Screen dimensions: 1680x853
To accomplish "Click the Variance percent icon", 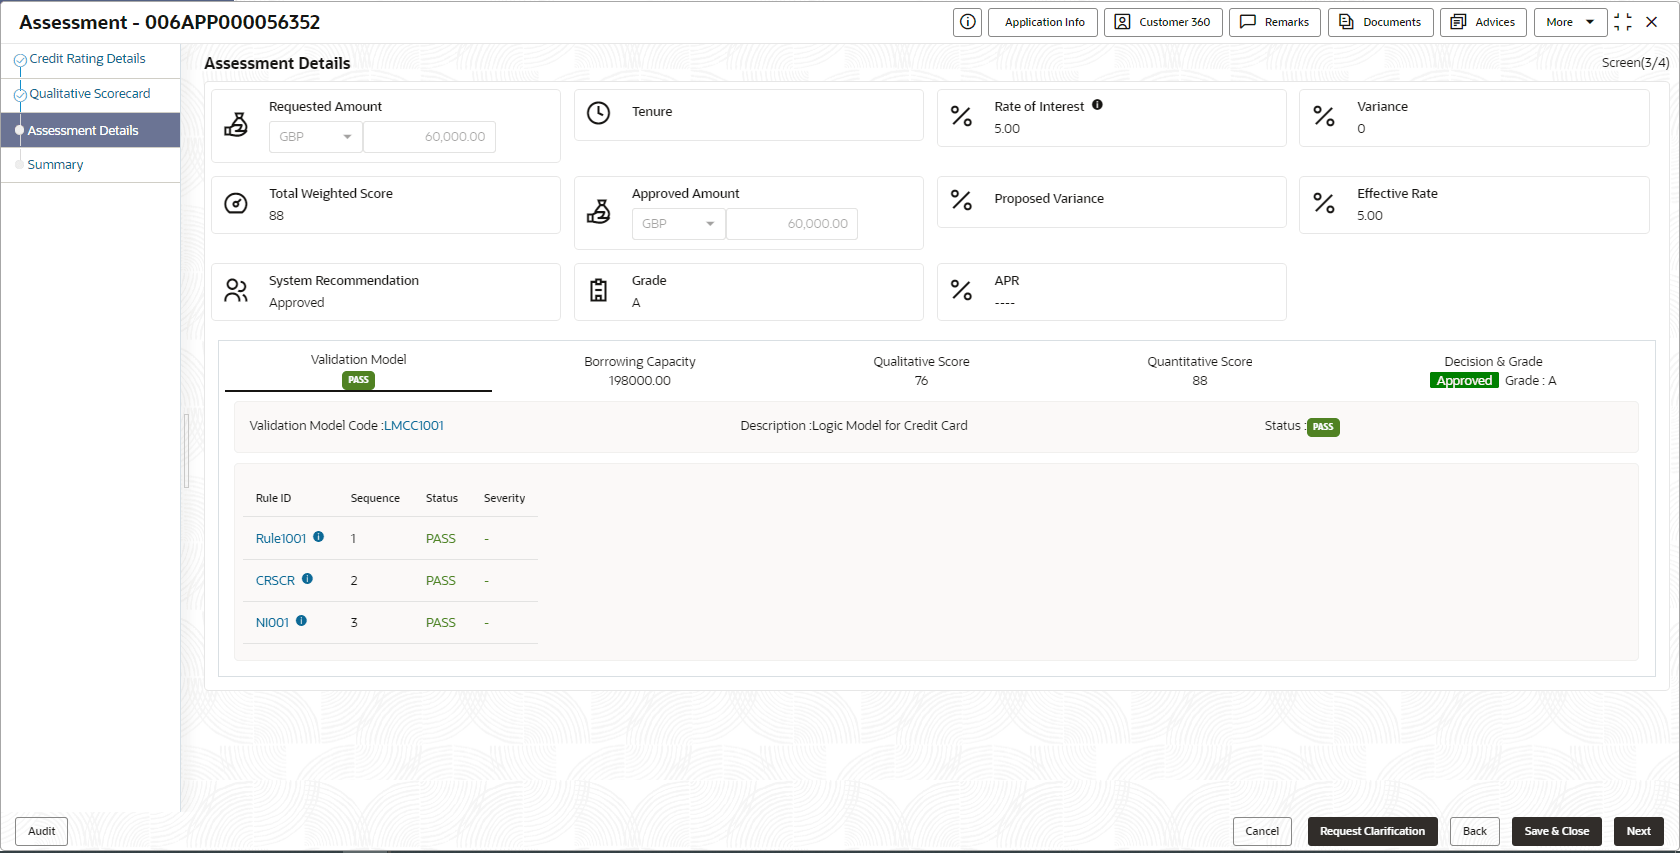I will [x=1324, y=117].
